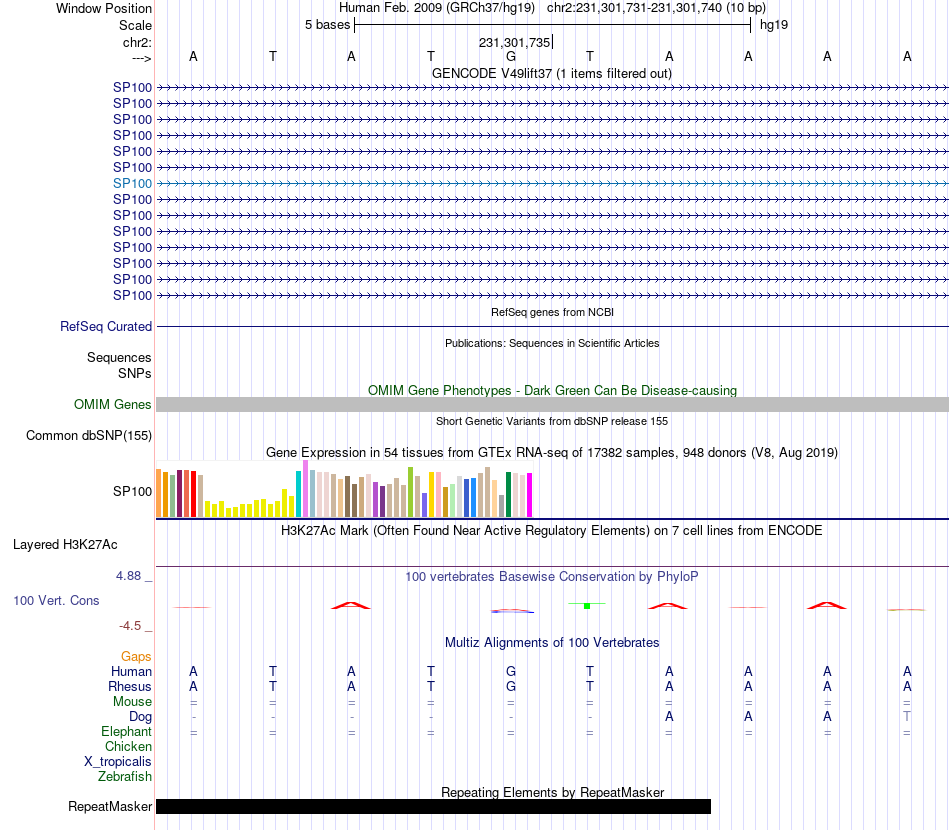Click the T base in the Dog row
Viewport: 950px width, 830px height.
tap(907, 716)
